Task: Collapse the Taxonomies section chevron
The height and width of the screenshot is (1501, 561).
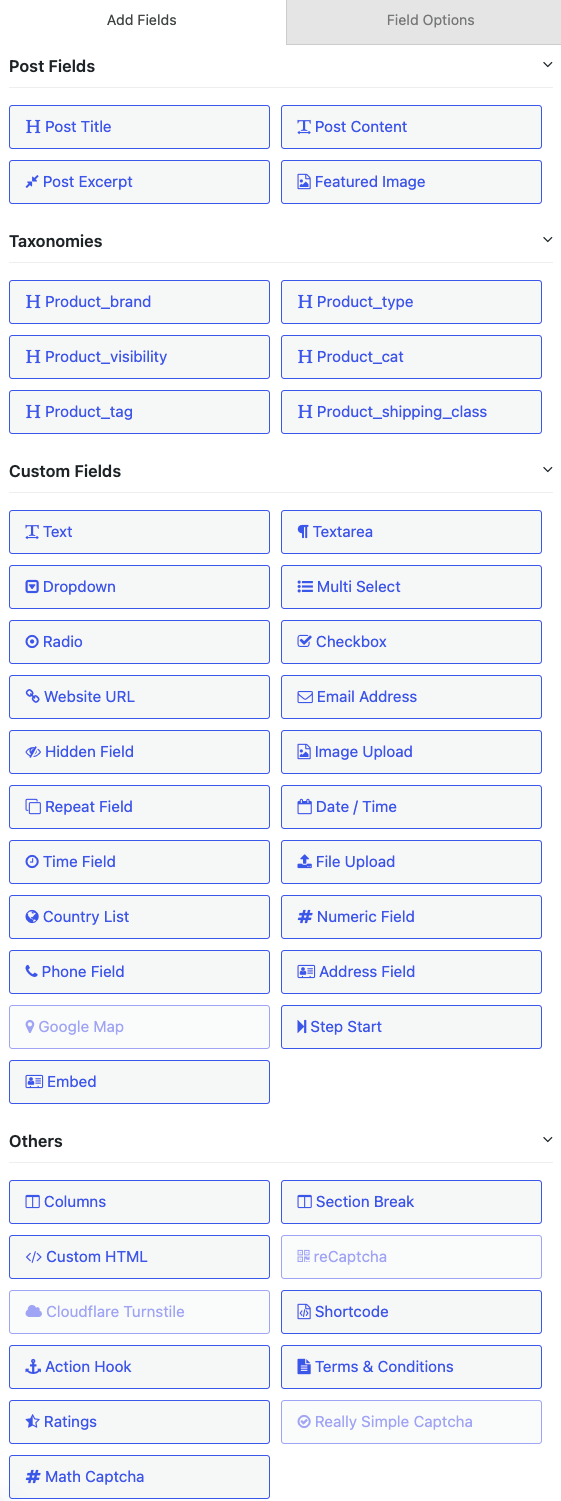Action: click(547, 240)
